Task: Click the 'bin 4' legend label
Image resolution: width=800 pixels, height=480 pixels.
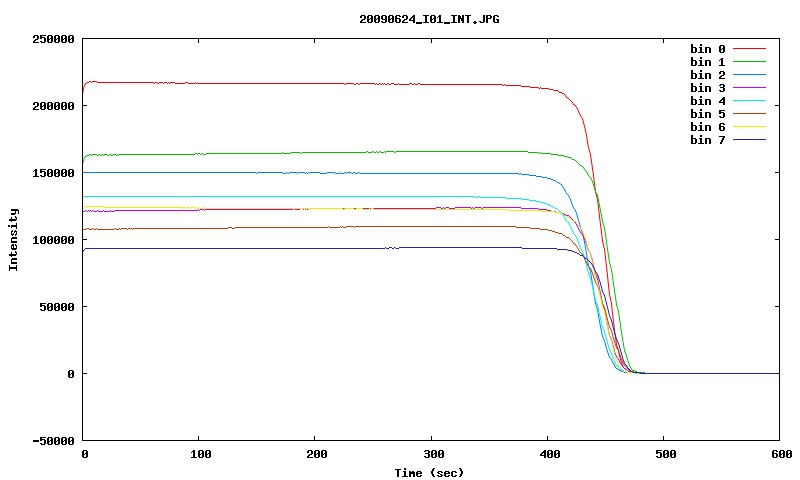Action: tap(708, 101)
